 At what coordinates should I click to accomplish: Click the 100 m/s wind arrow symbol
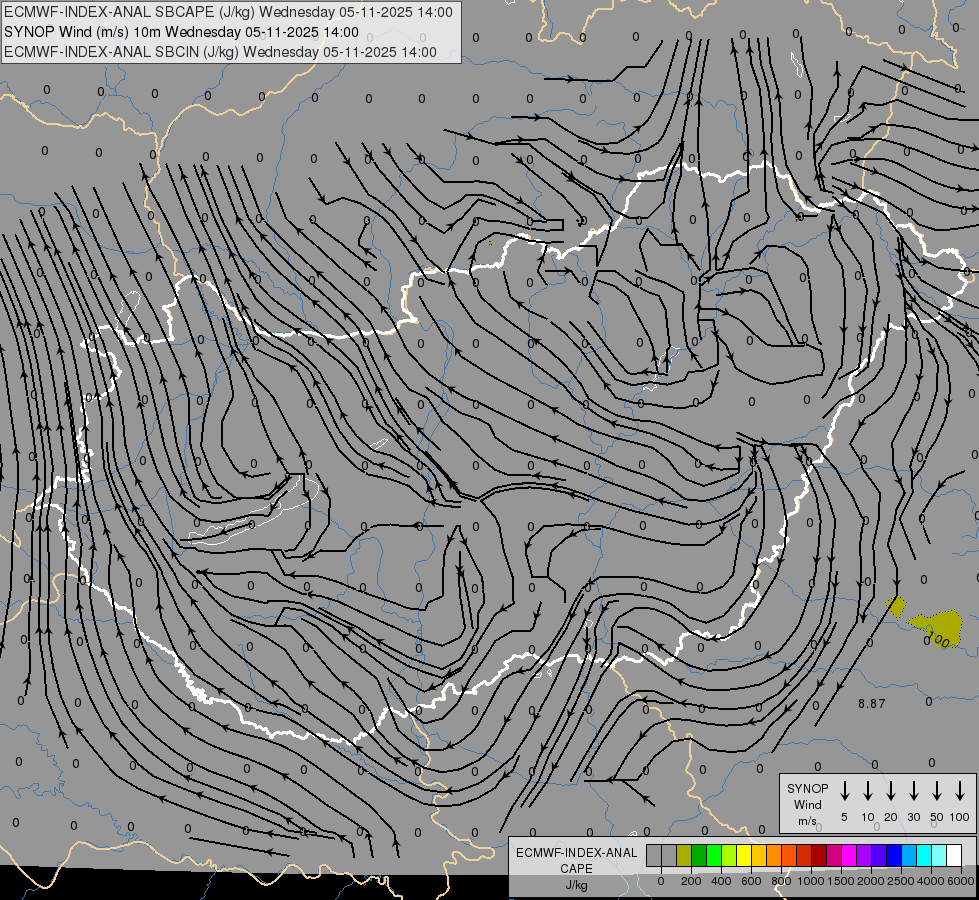pyautogui.click(x=960, y=791)
